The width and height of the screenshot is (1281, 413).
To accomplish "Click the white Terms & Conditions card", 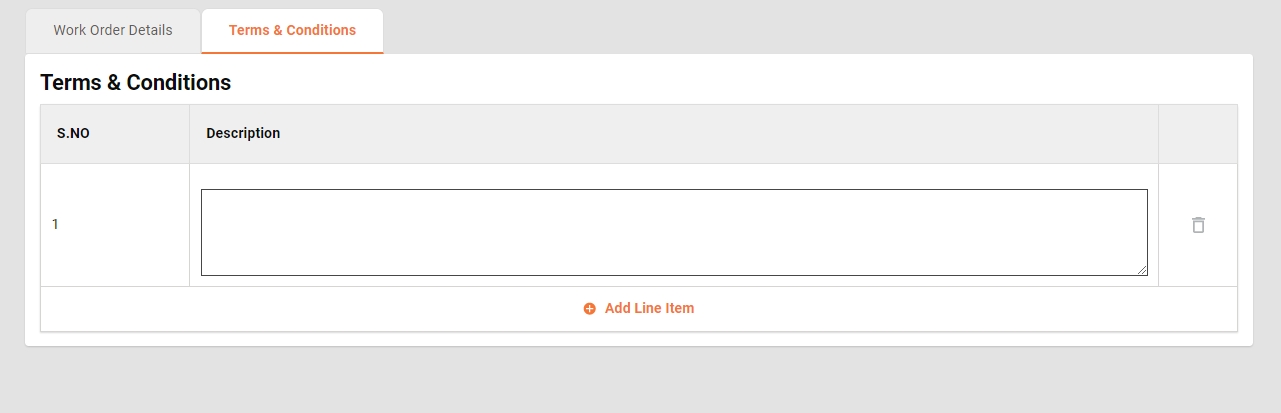I will [700, 83].
